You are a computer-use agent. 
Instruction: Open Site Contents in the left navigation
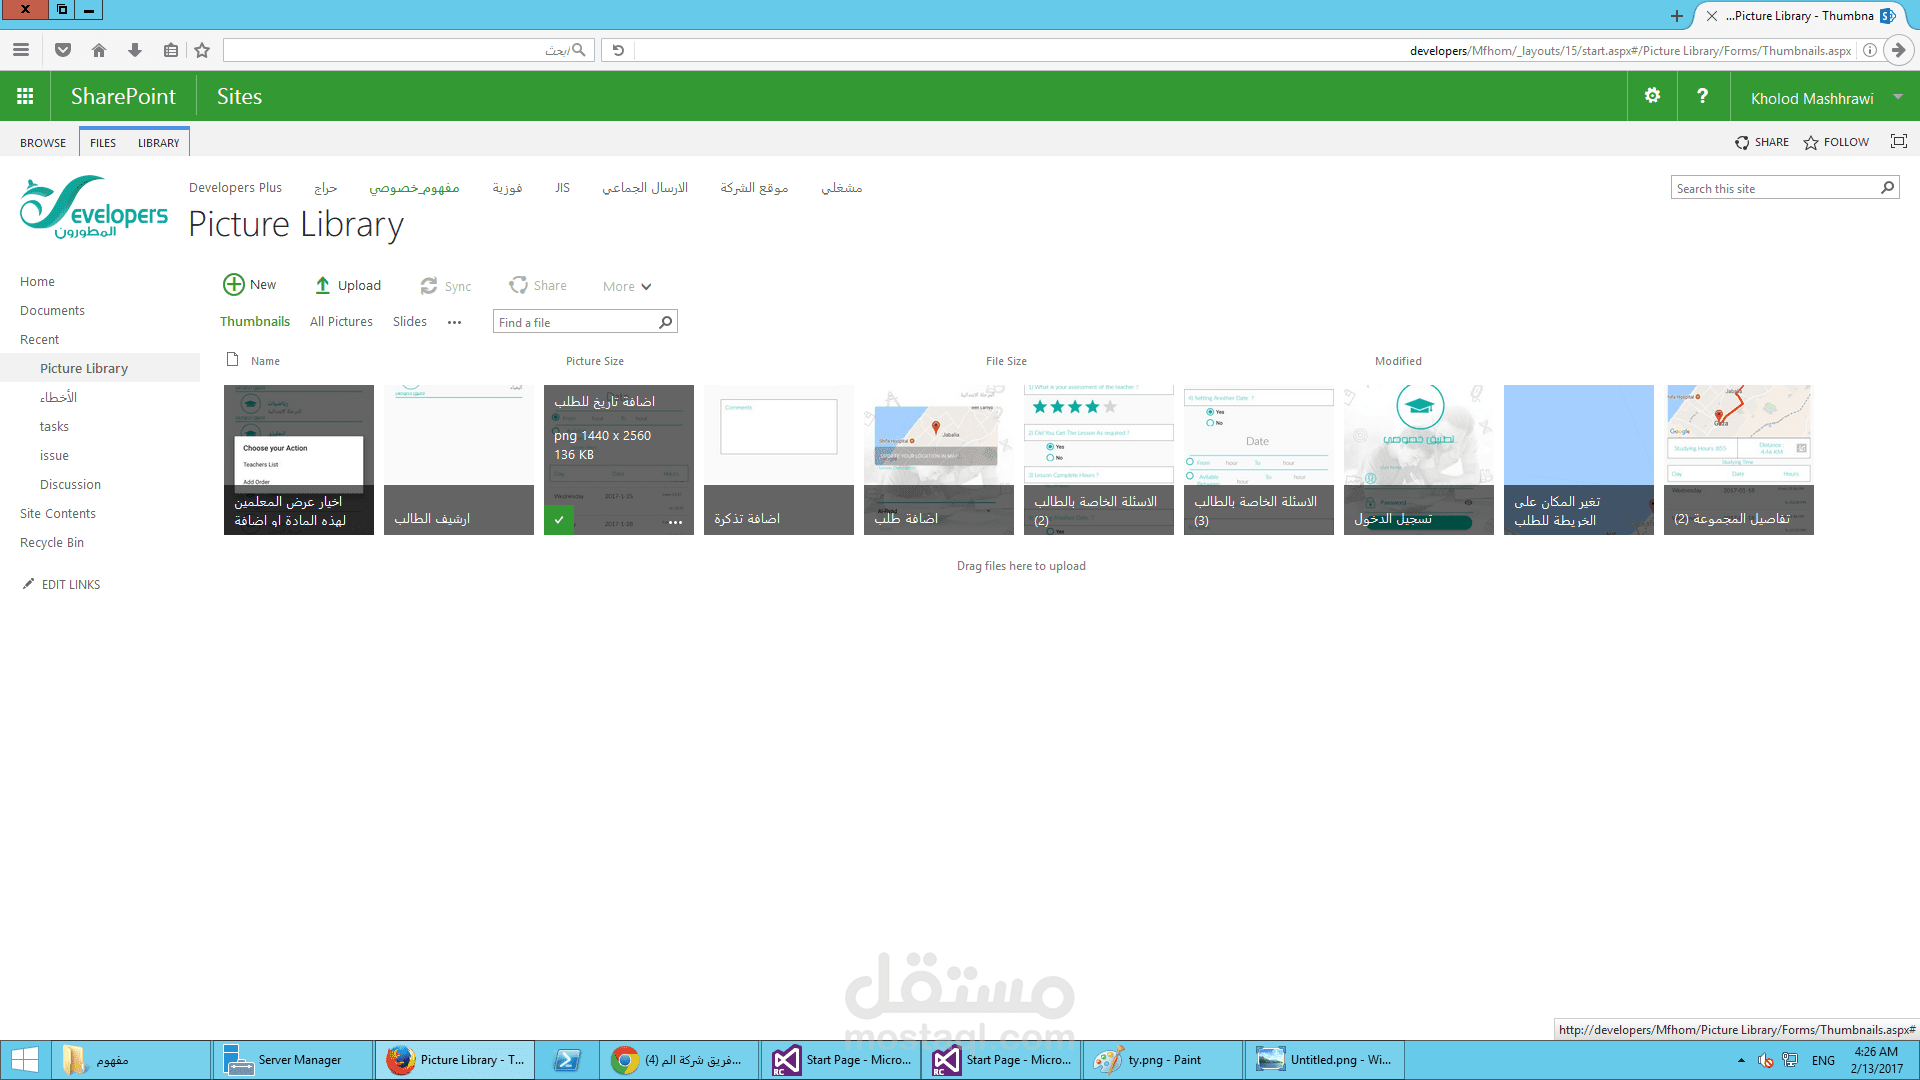click(58, 514)
